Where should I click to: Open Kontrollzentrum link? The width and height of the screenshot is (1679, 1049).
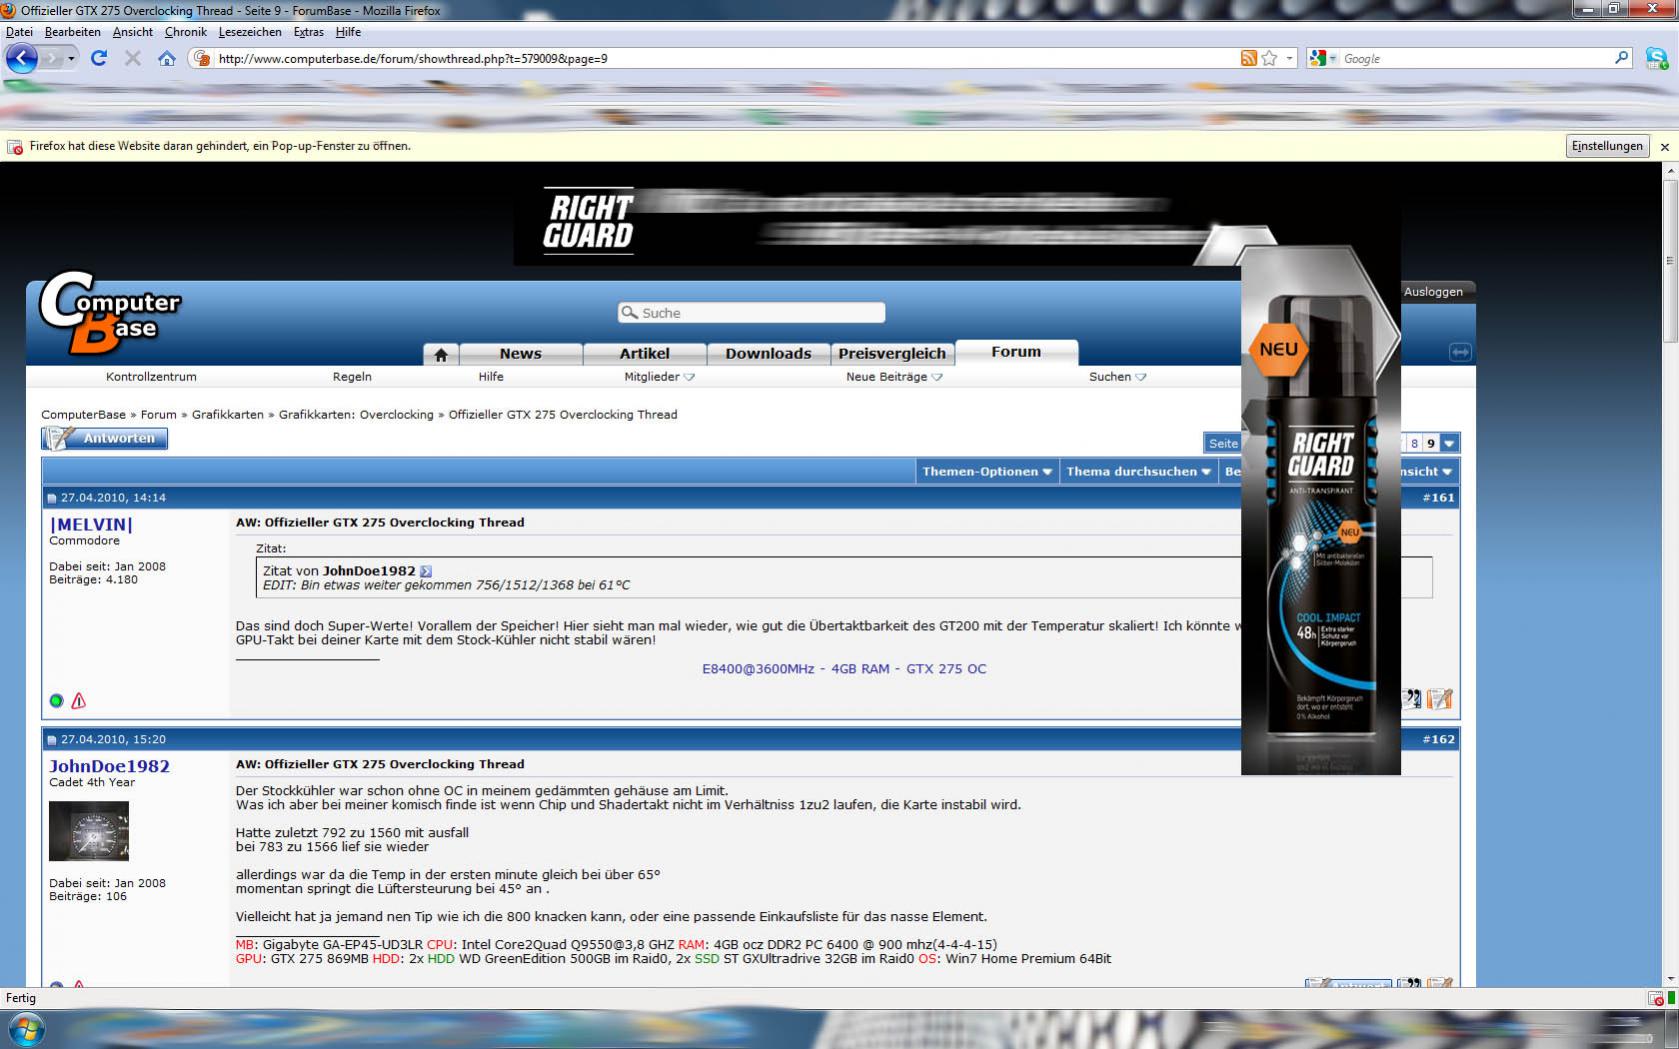tap(151, 377)
